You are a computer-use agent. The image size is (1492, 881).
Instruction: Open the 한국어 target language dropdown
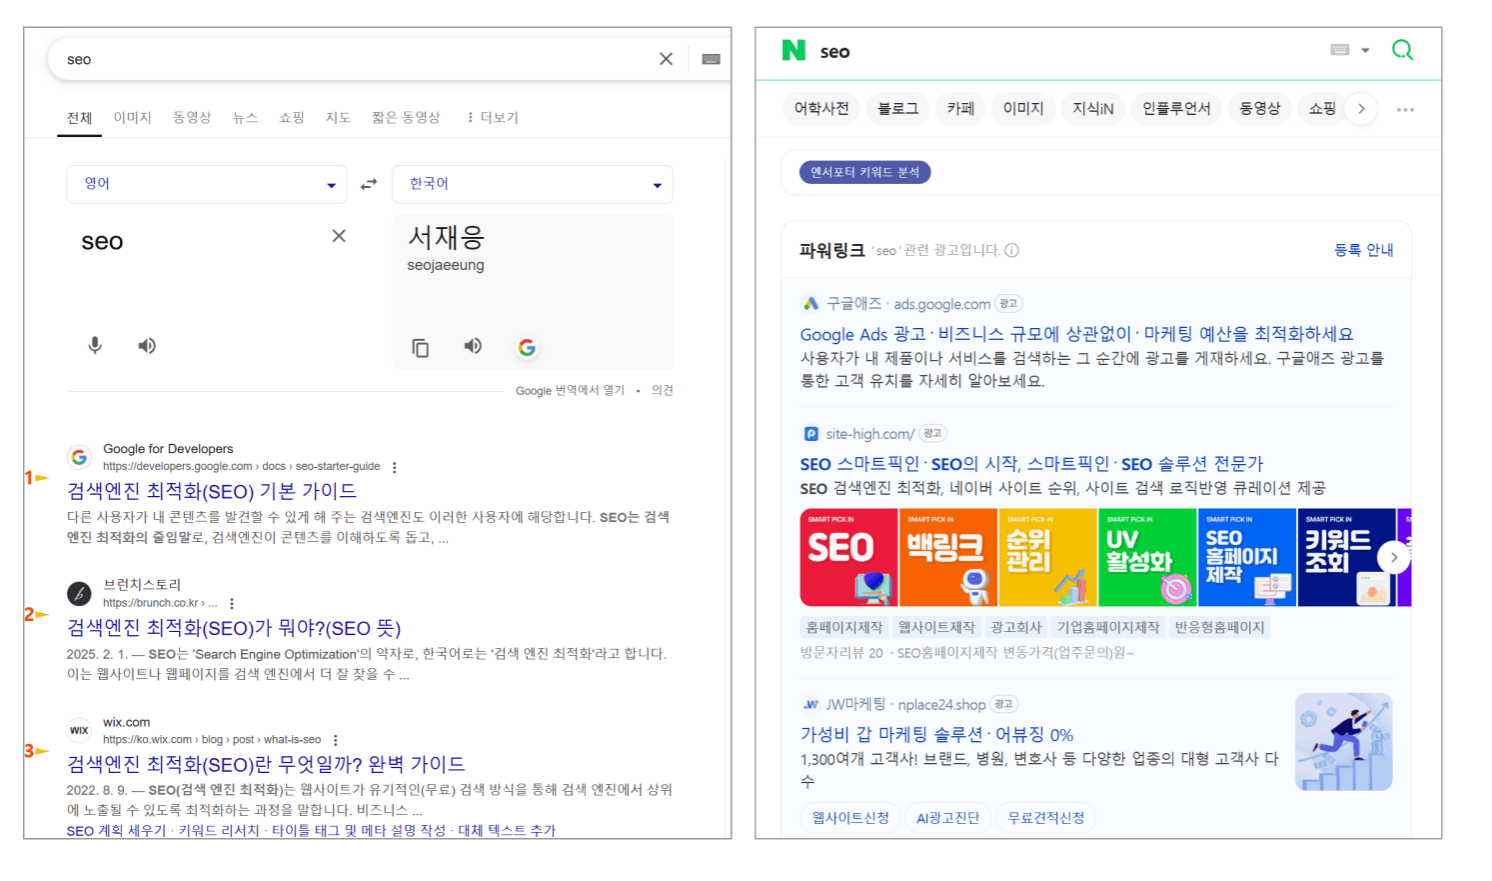click(533, 184)
